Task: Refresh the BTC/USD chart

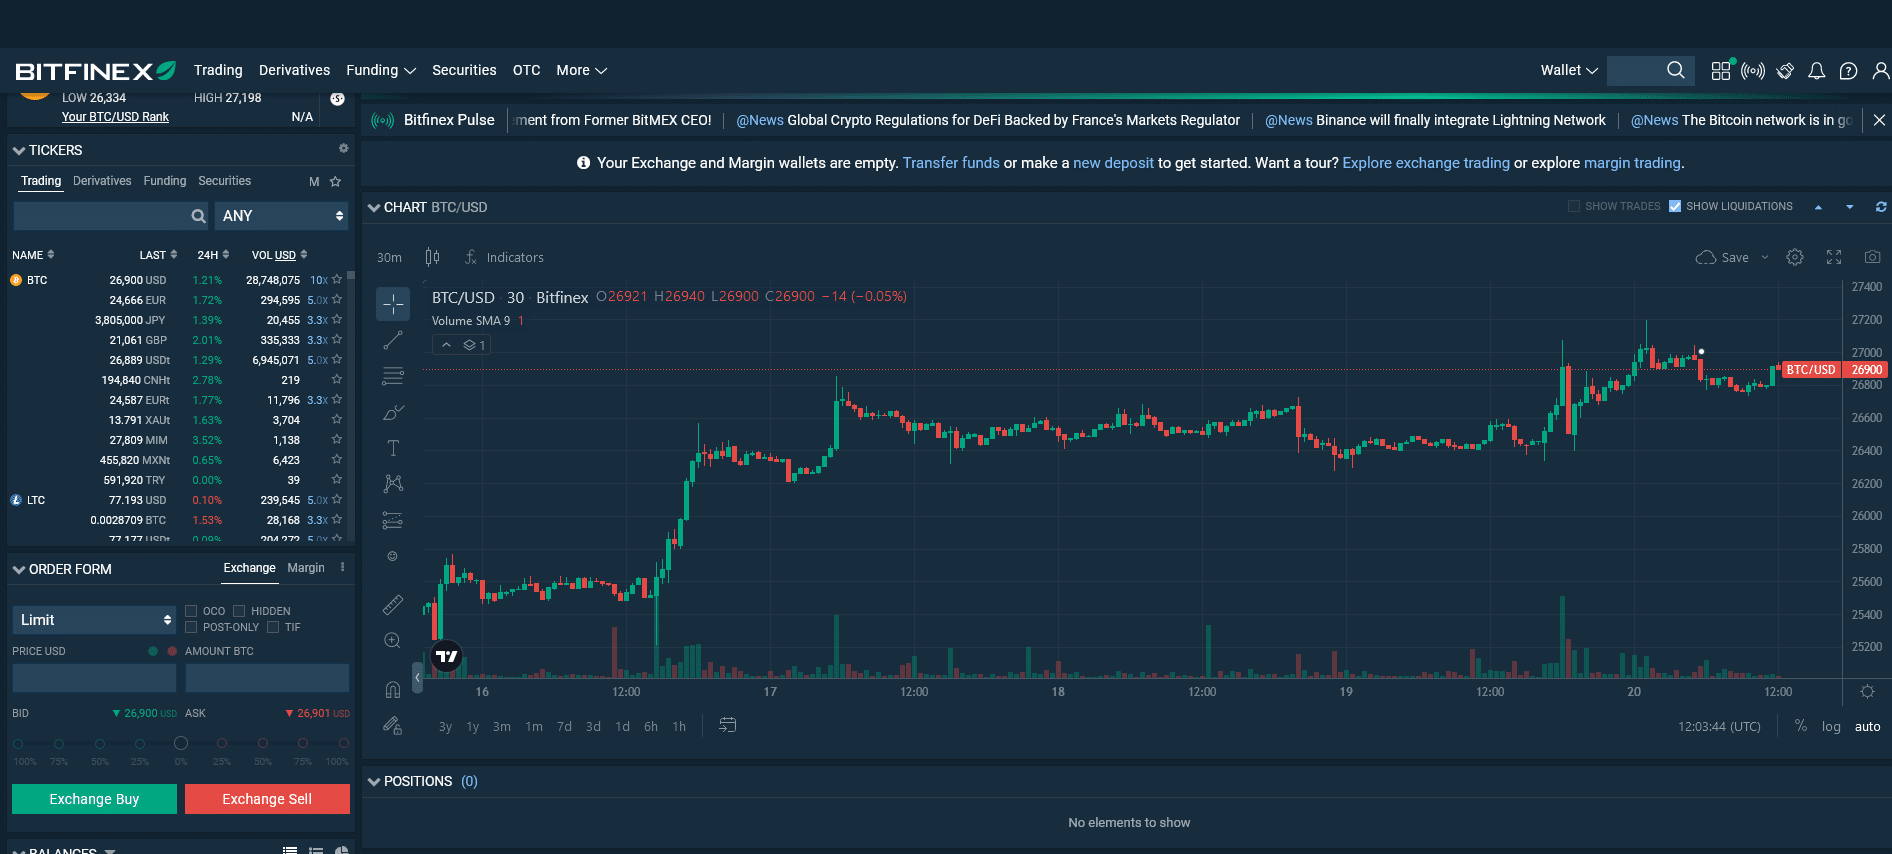Action: 1881,207
